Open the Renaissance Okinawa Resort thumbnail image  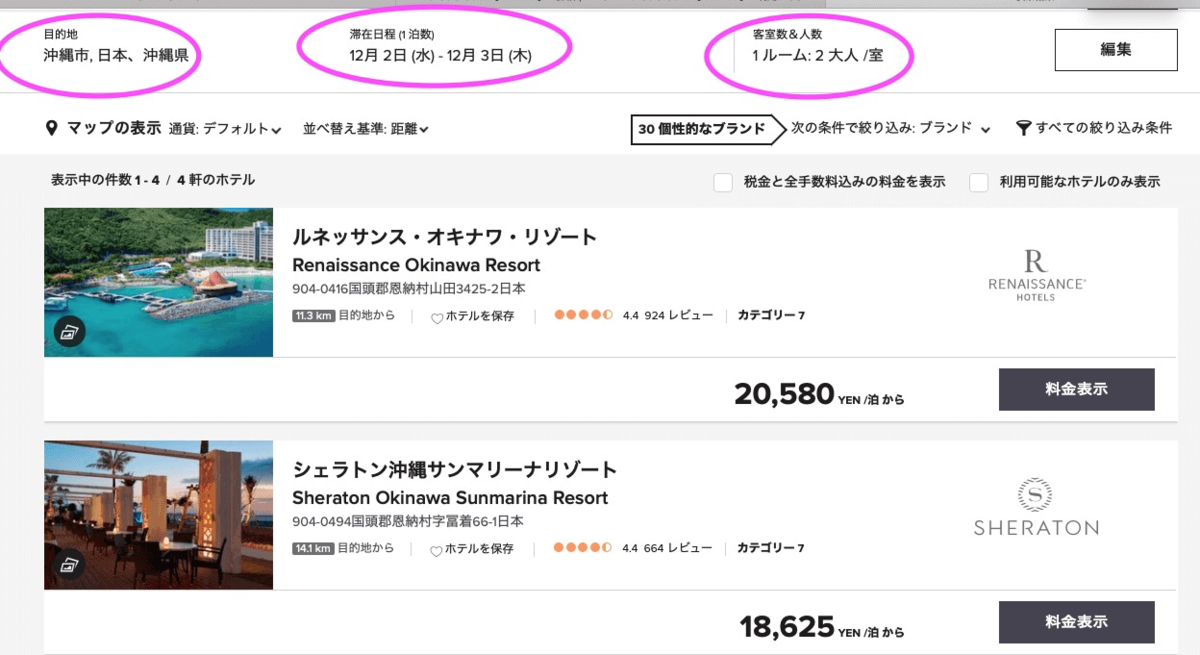coord(158,270)
